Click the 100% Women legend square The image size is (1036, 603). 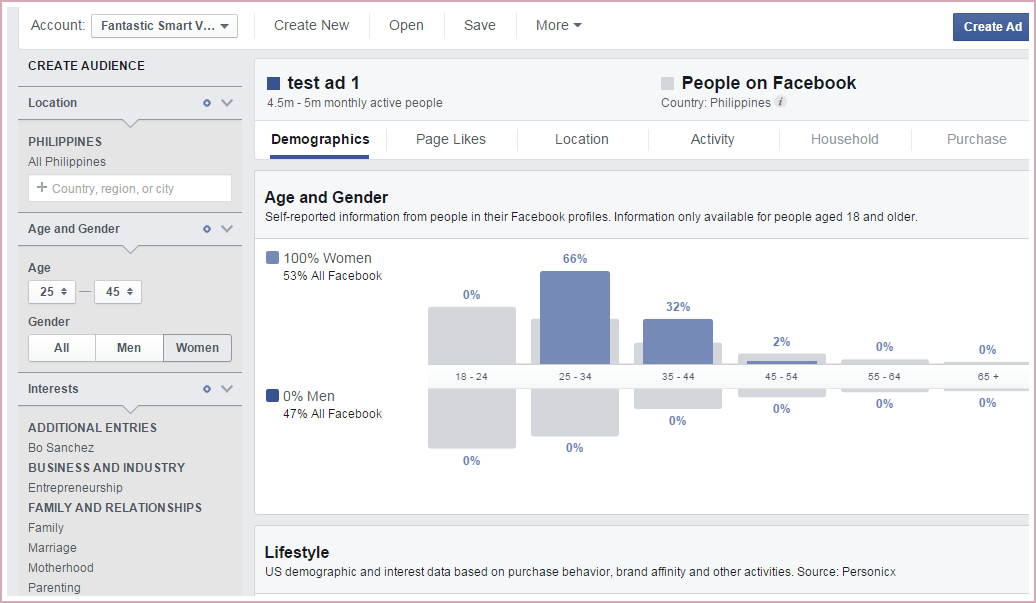tap(273, 258)
